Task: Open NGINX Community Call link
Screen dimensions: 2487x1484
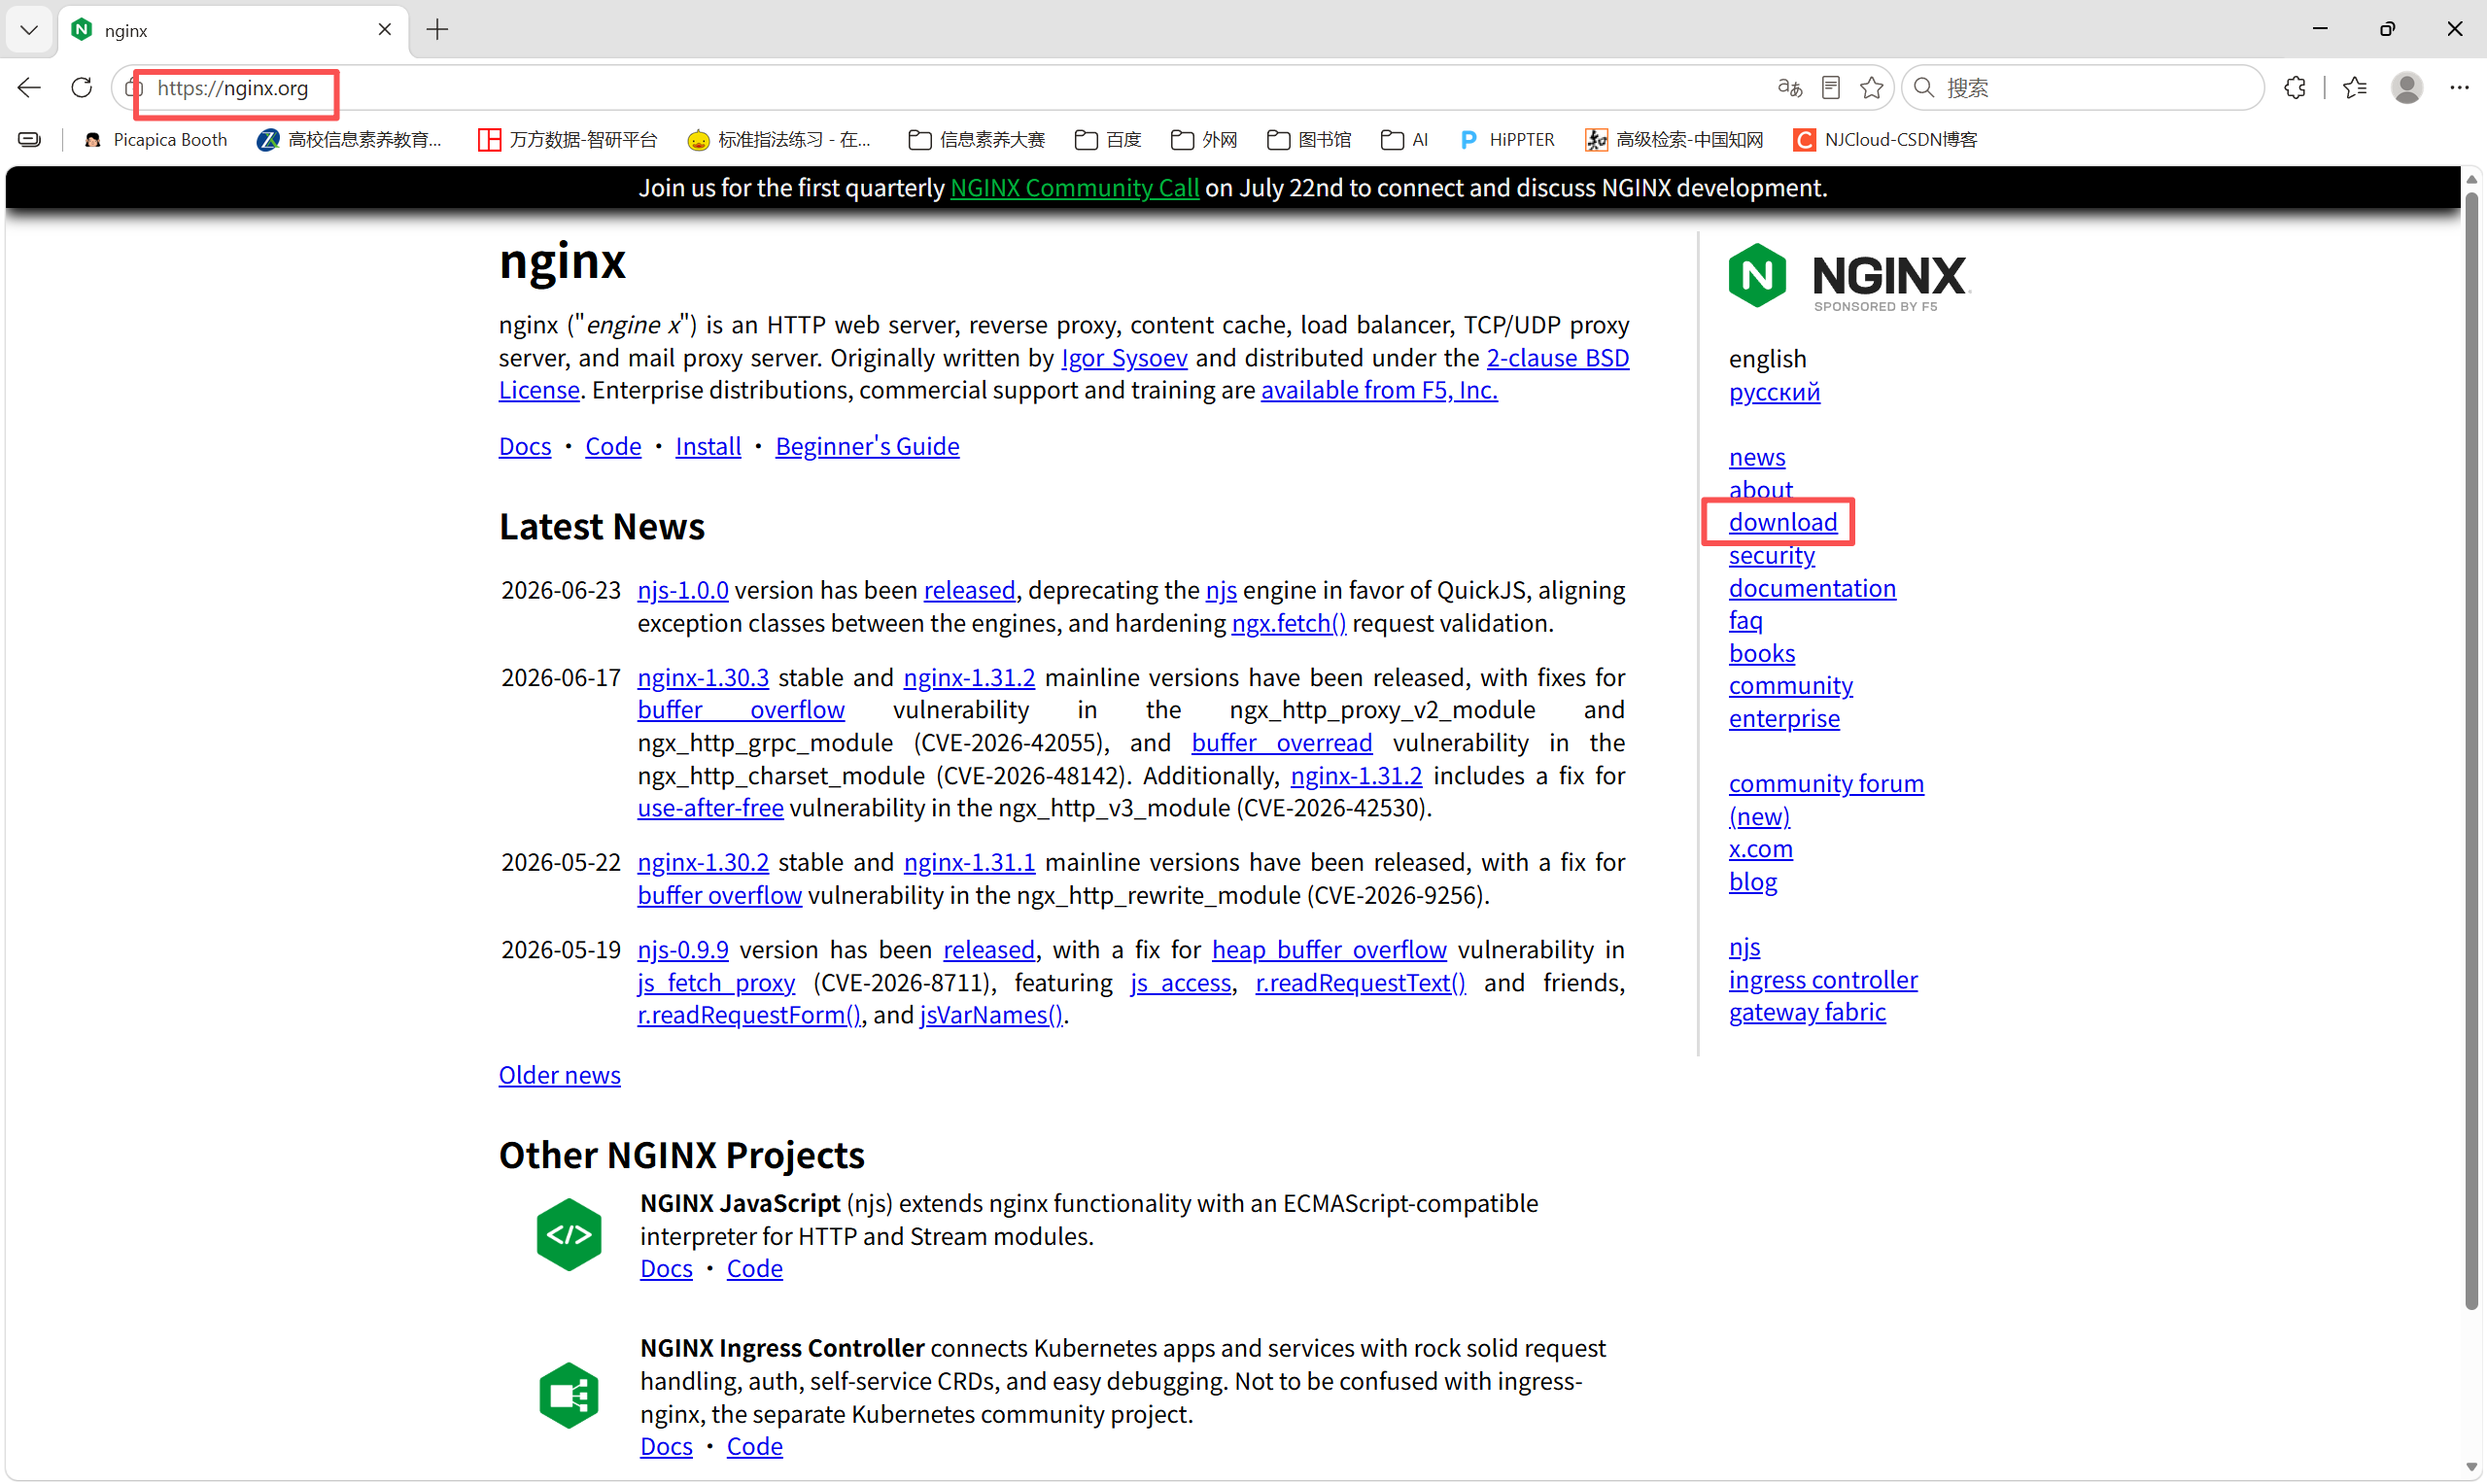Action: pyautogui.click(x=1074, y=188)
